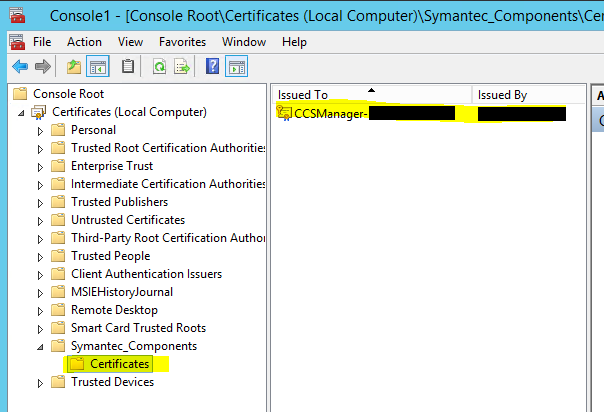Click the Forward arrow in the toolbar
Screen dimensions: 604x412
click(42, 67)
